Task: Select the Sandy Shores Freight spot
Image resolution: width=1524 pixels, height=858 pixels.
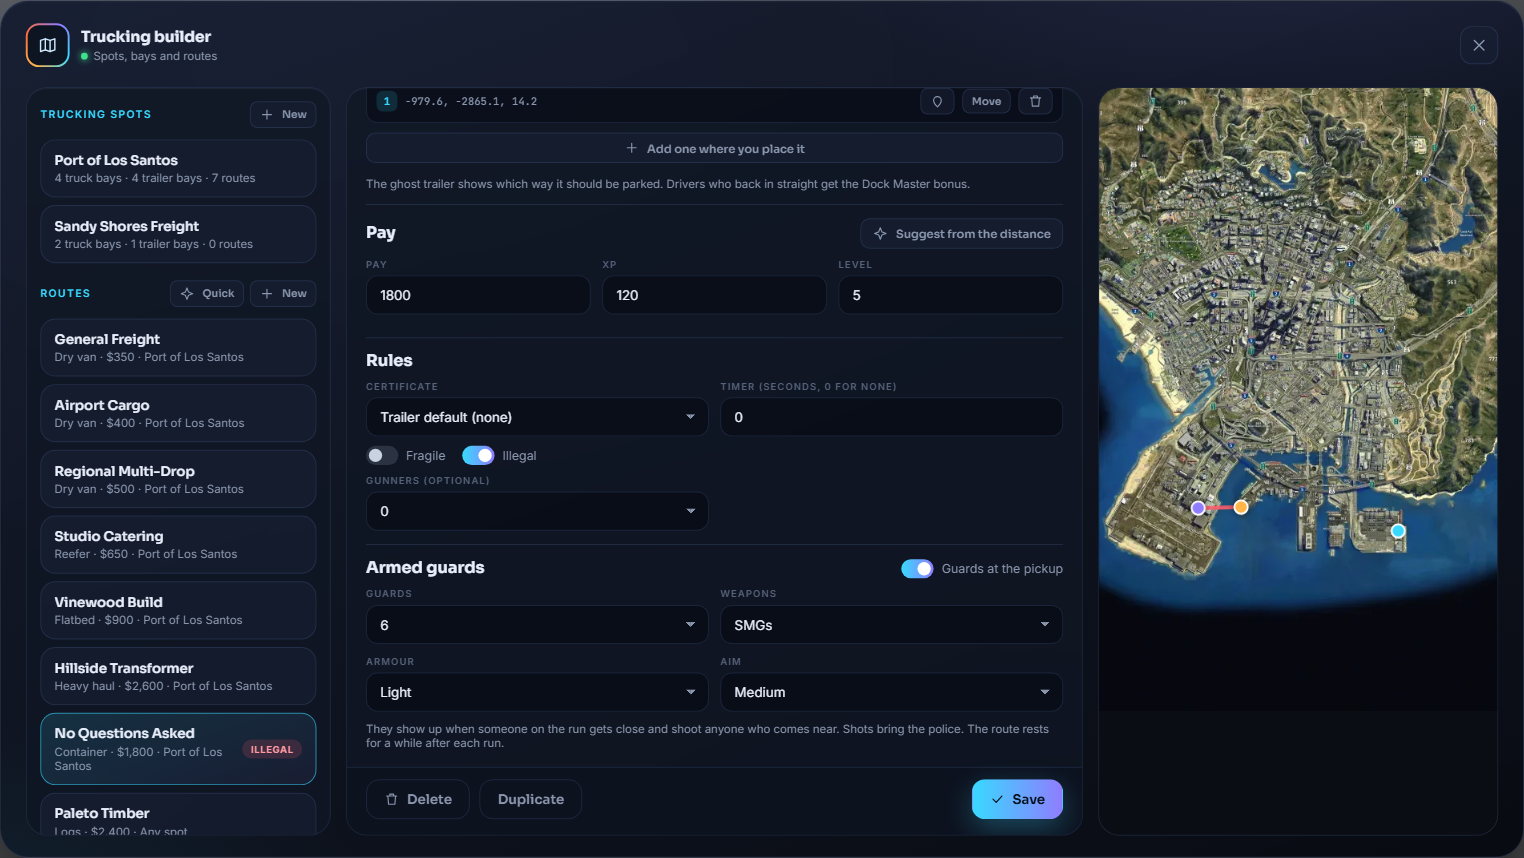Action: (x=178, y=234)
